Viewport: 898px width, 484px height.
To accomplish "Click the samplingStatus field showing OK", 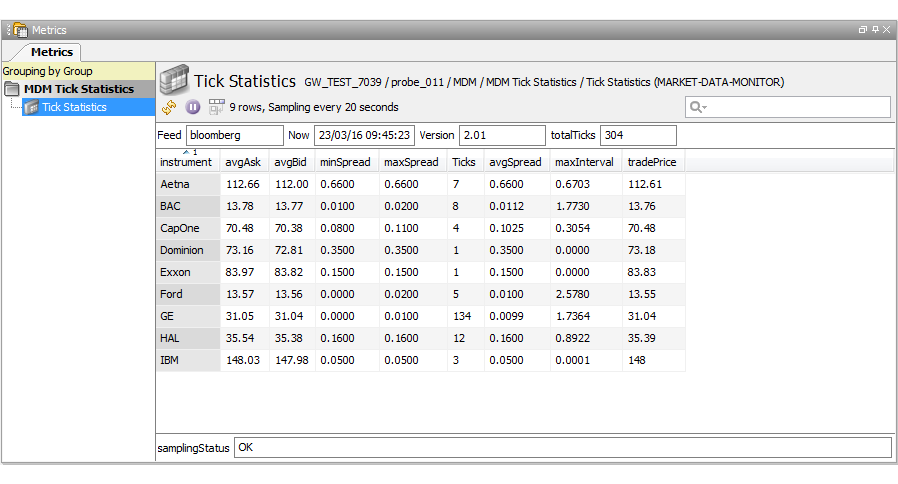I will 562,447.
